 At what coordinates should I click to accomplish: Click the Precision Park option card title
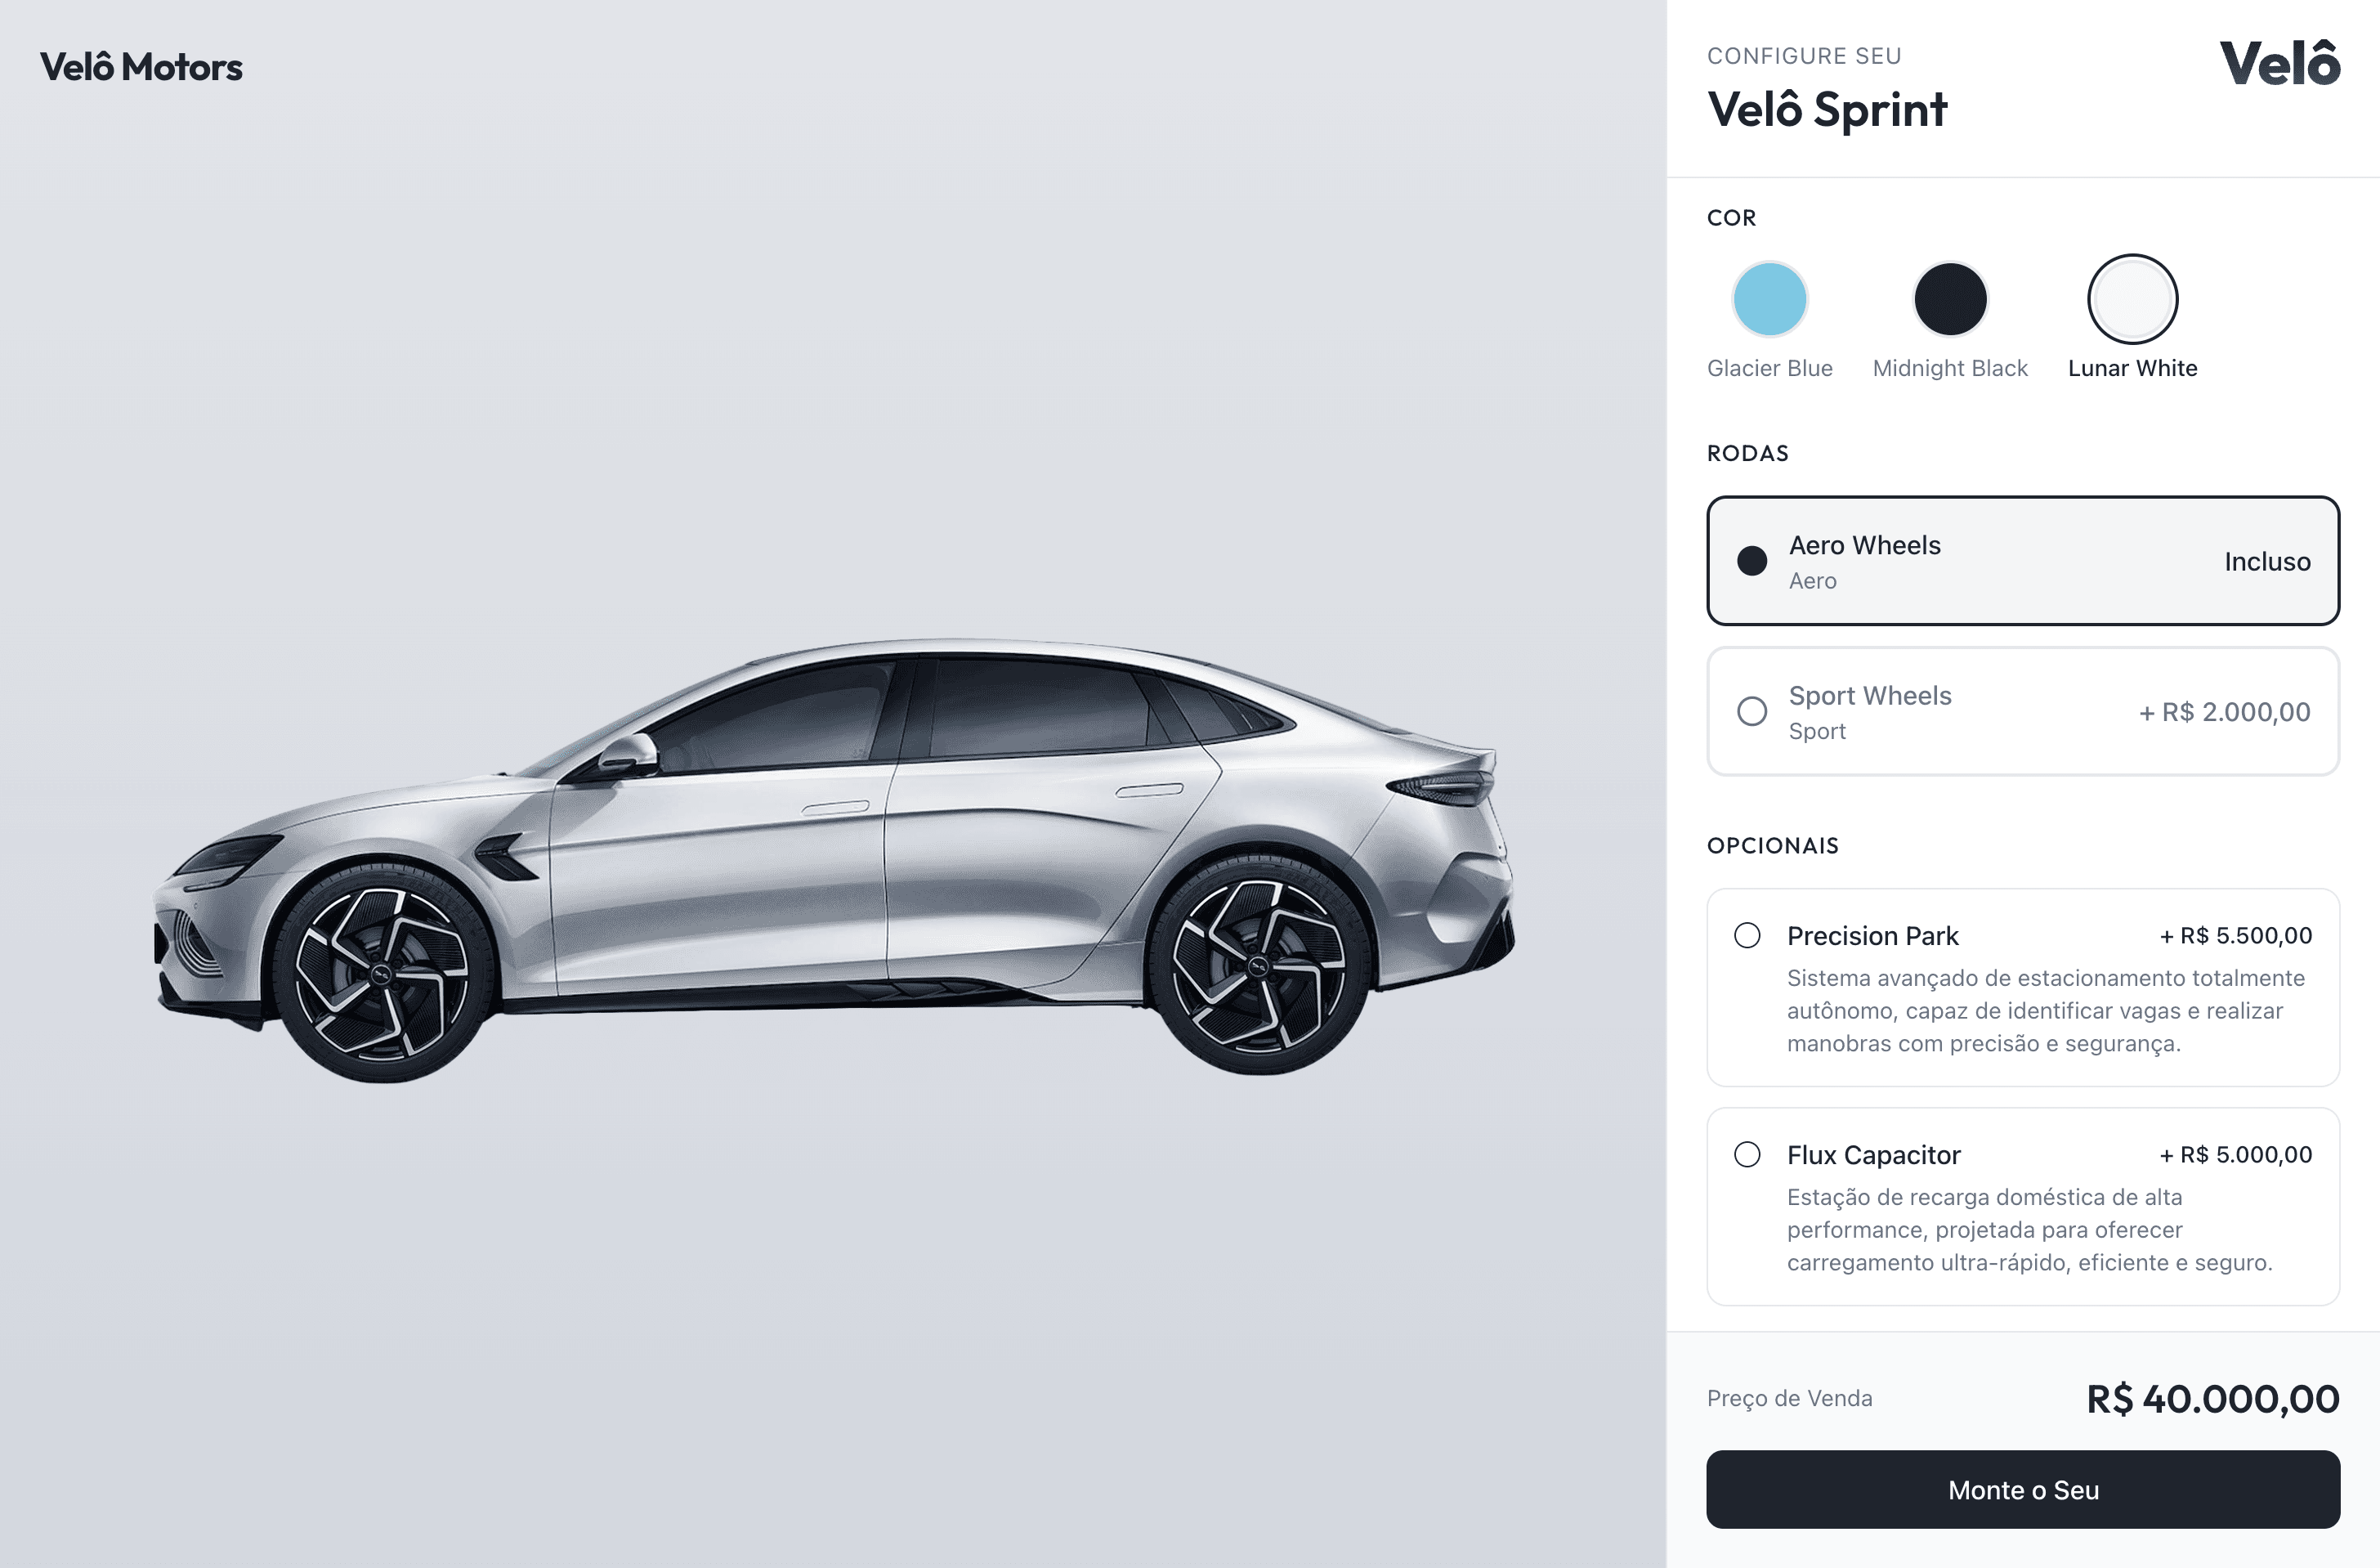click(x=1872, y=936)
